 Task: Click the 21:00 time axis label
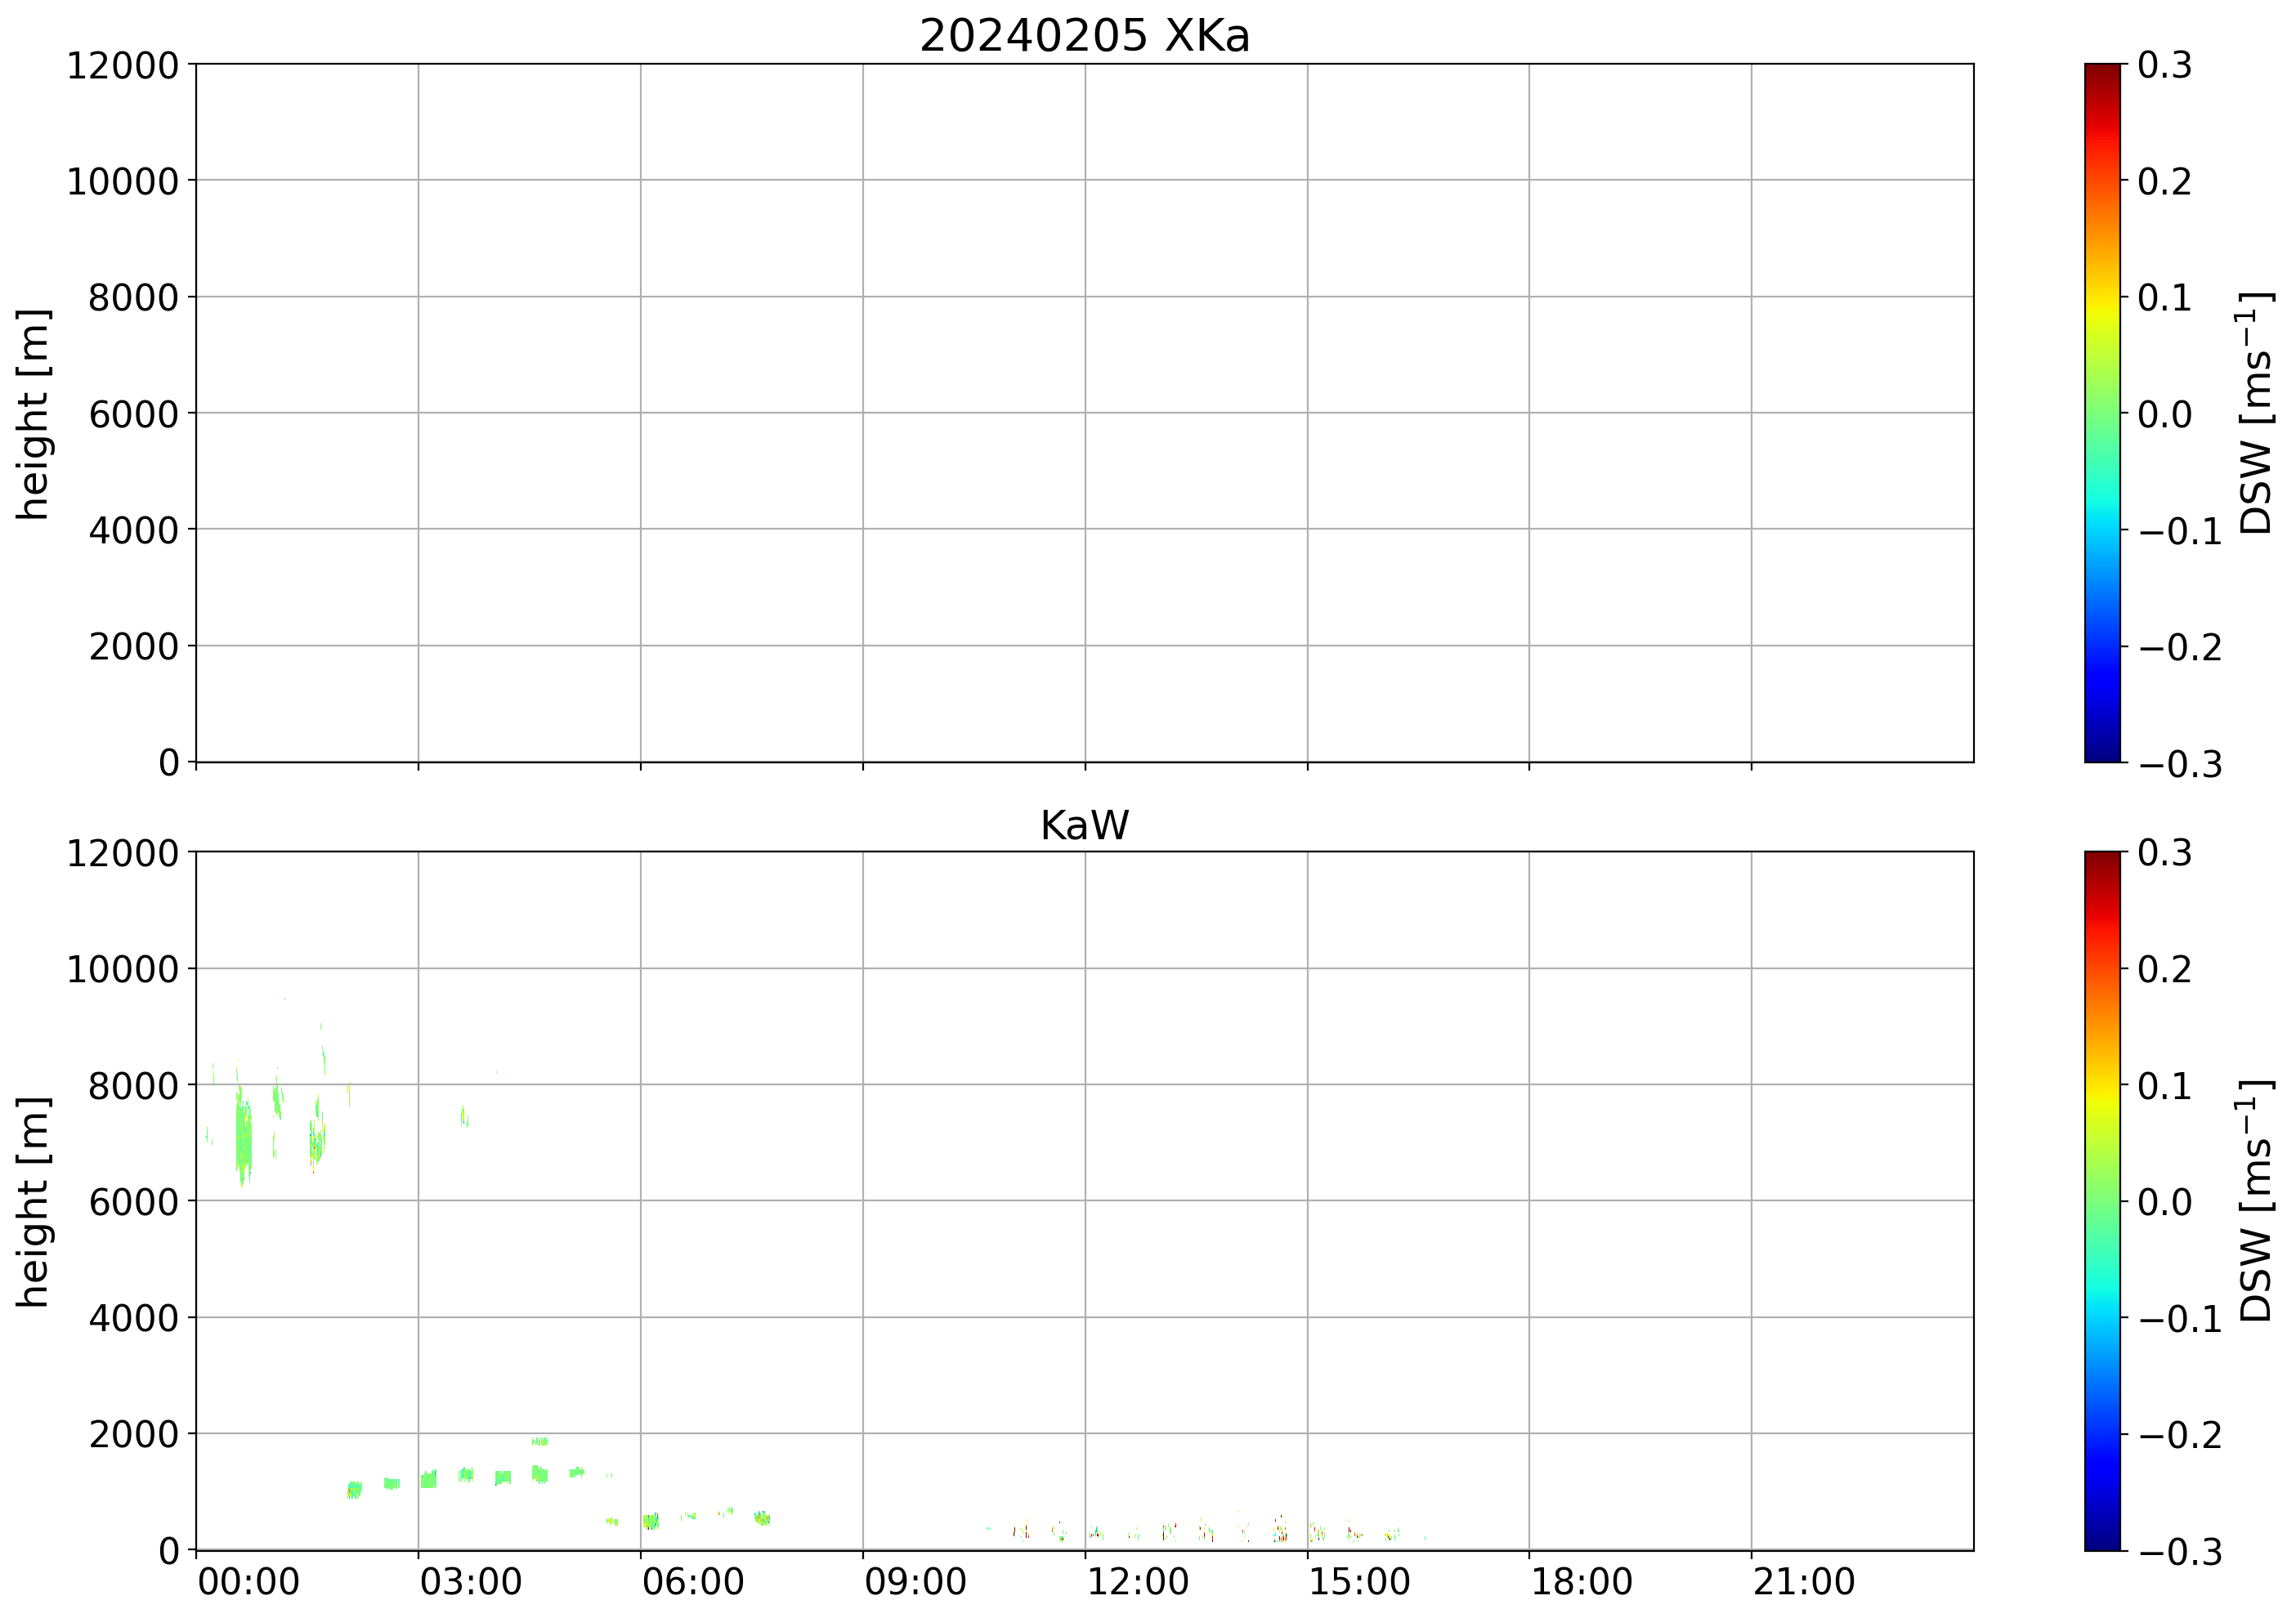tap(1803, 1583)
